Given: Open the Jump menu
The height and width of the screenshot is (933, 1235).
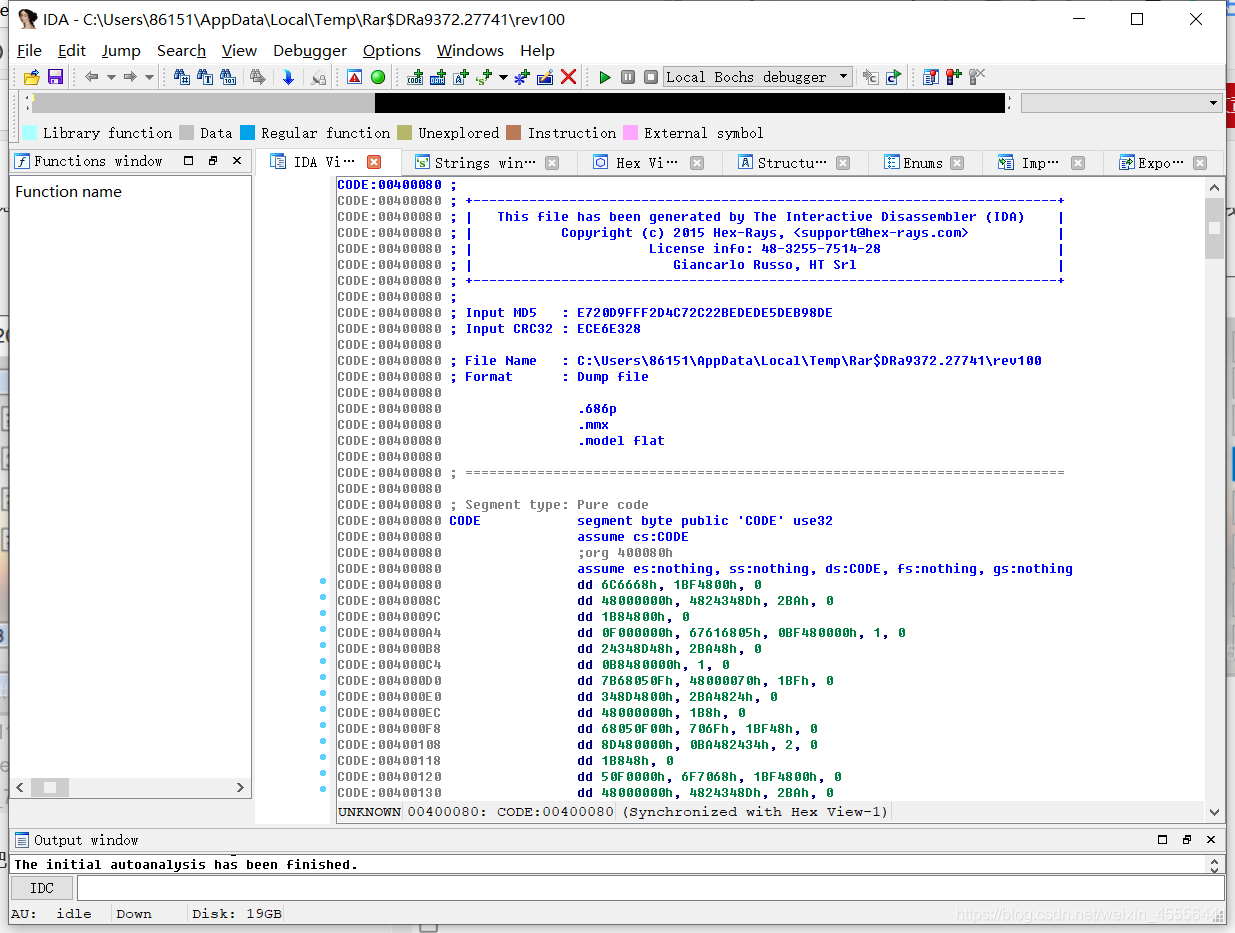Looking at the screenshot, I should pos(121,50).
